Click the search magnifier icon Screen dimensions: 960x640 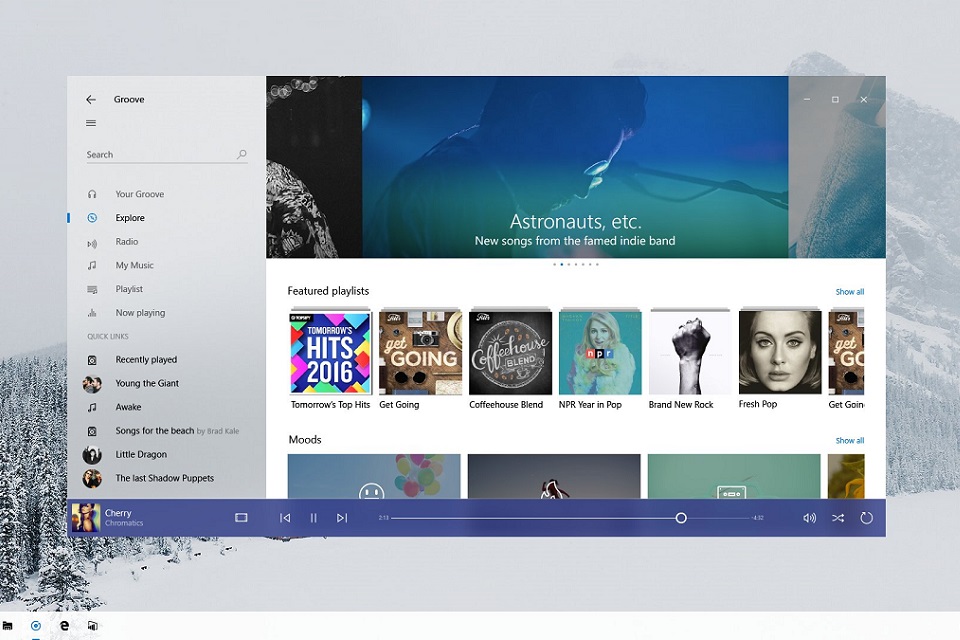(x=242, y=154)
